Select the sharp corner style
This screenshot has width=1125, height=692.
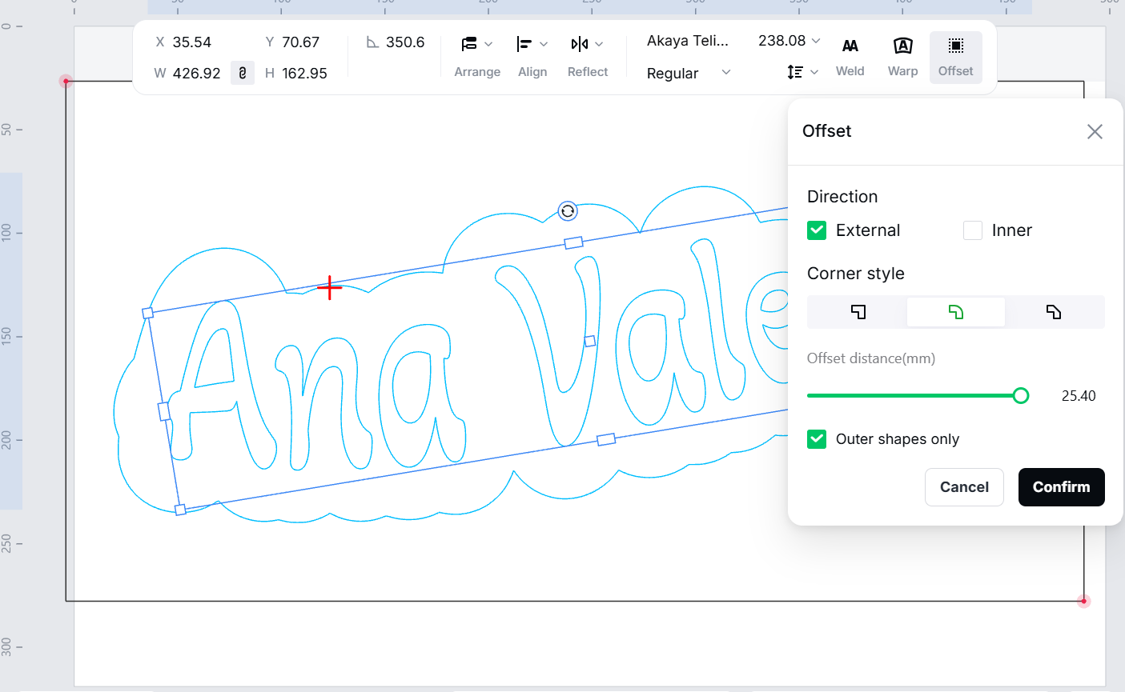tap(858, 312)
